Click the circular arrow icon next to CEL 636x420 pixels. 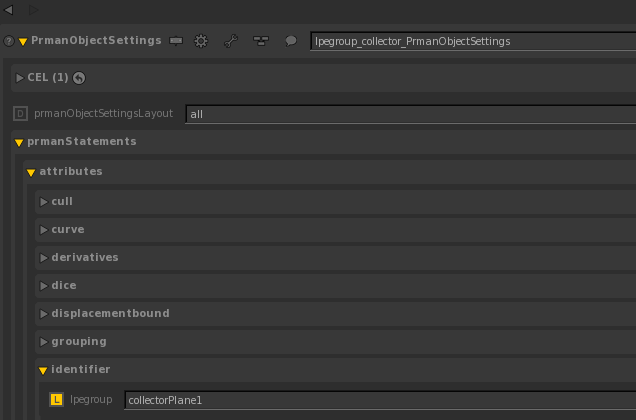pyautogui.click(x=80, y=78)
